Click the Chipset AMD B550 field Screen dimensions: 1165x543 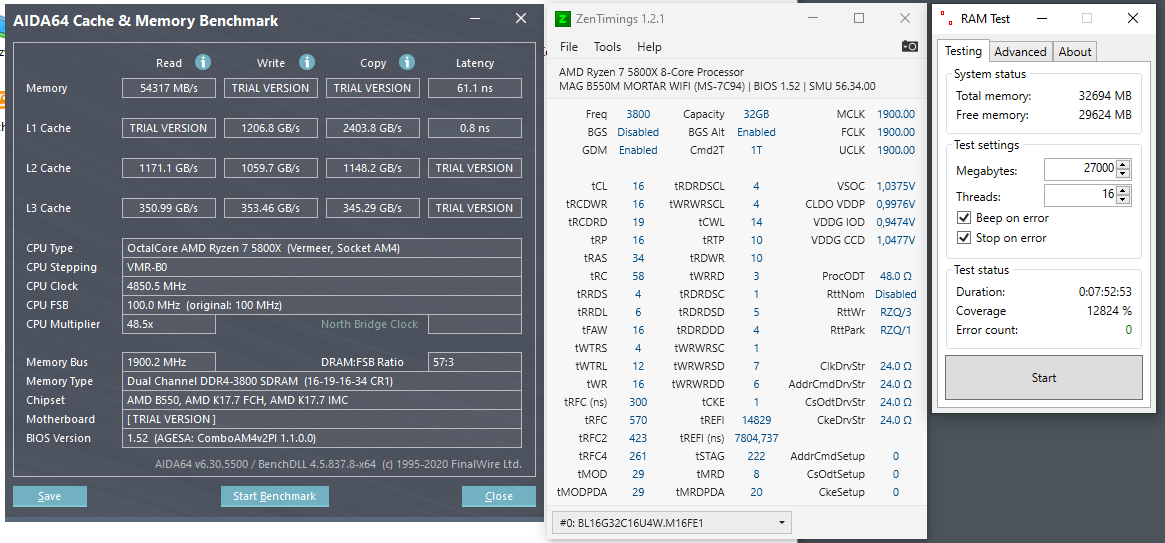tap(322, 400)
